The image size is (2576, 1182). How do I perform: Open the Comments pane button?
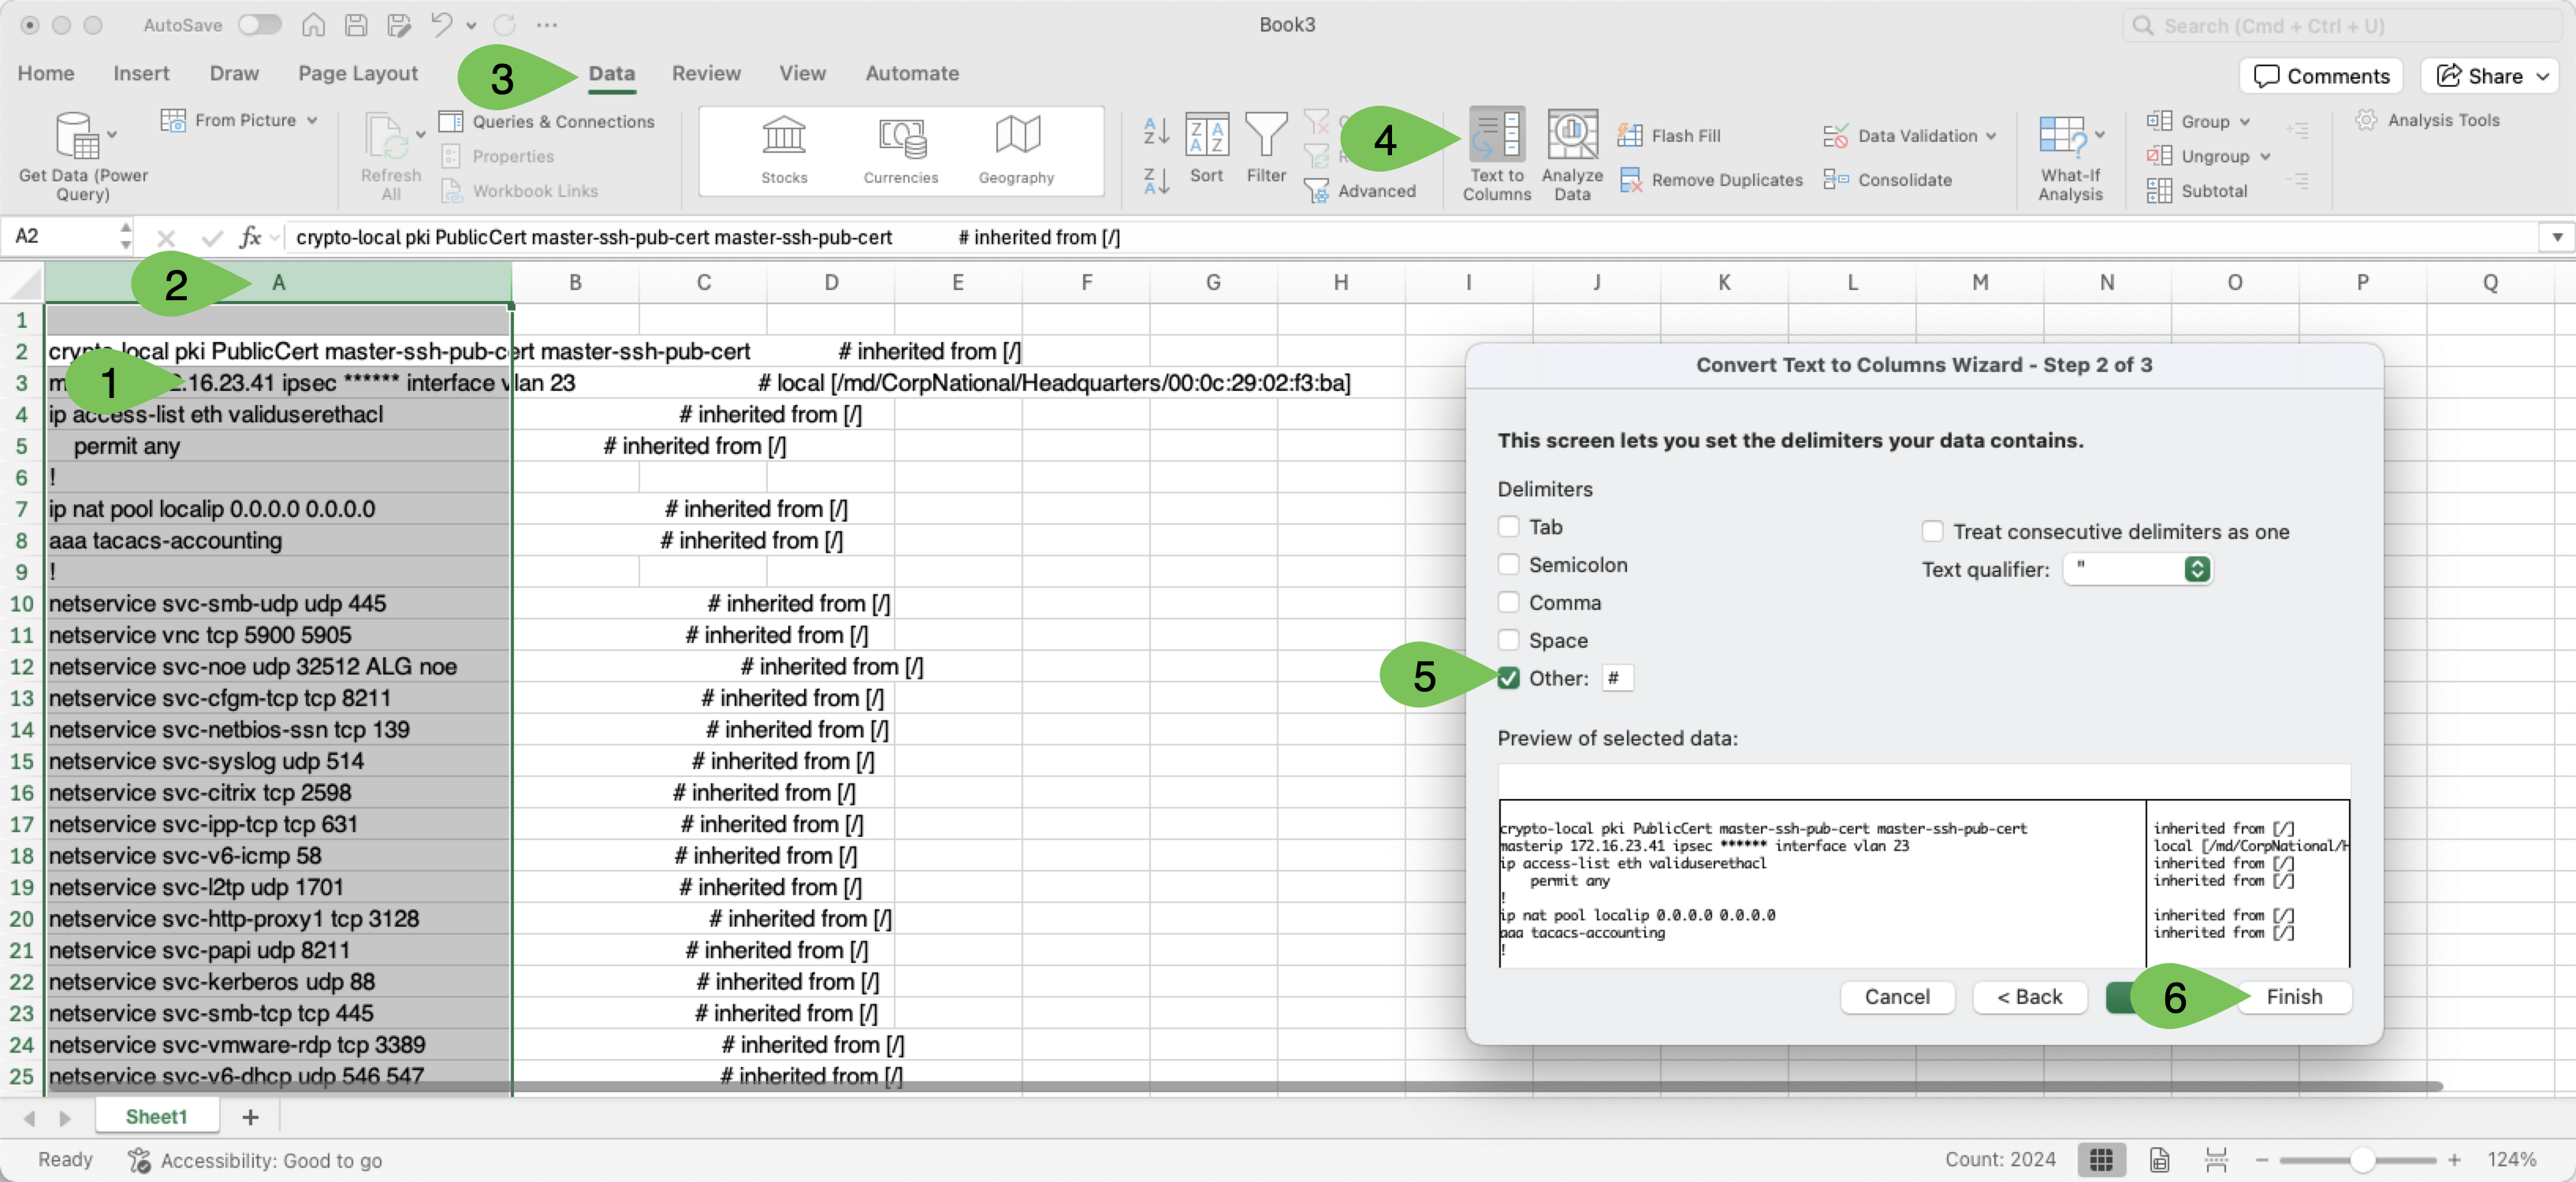[2322, 76]
